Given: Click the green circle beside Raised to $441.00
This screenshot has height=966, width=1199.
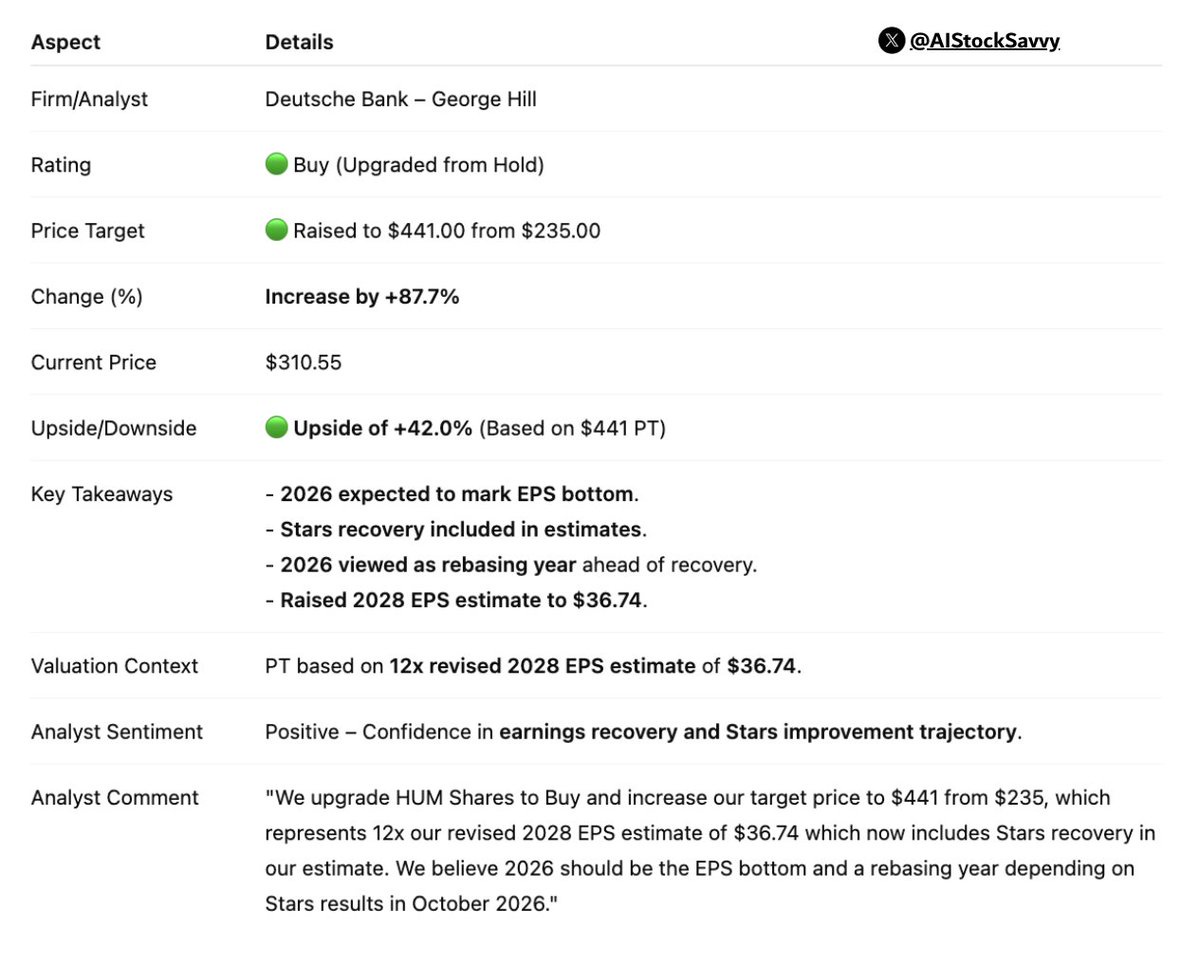Looking at the screenshot, I should point(276,229).
